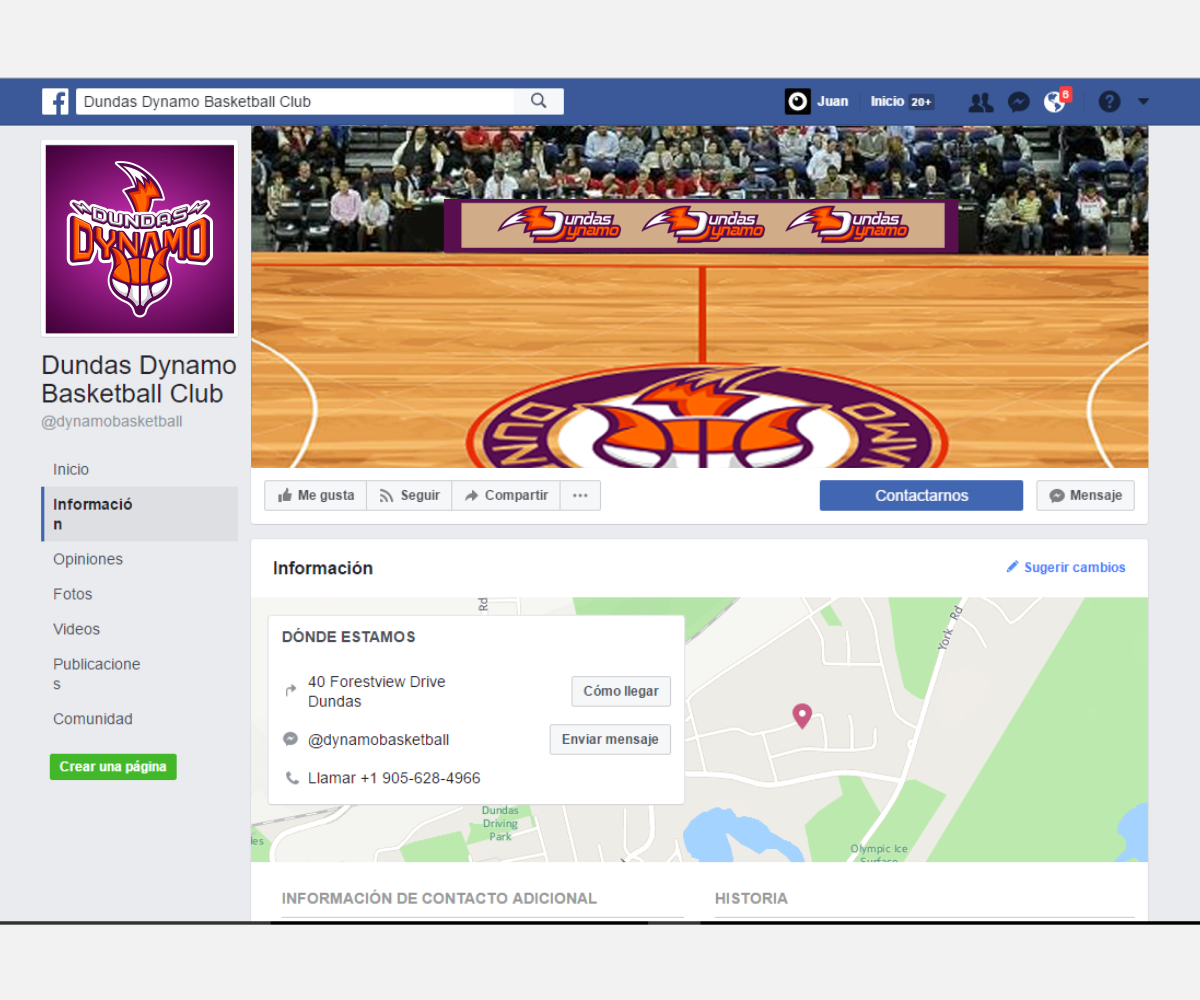Click the Enviar mensaje button
The image size is (1200, 1000).
(x=610, y=740)
